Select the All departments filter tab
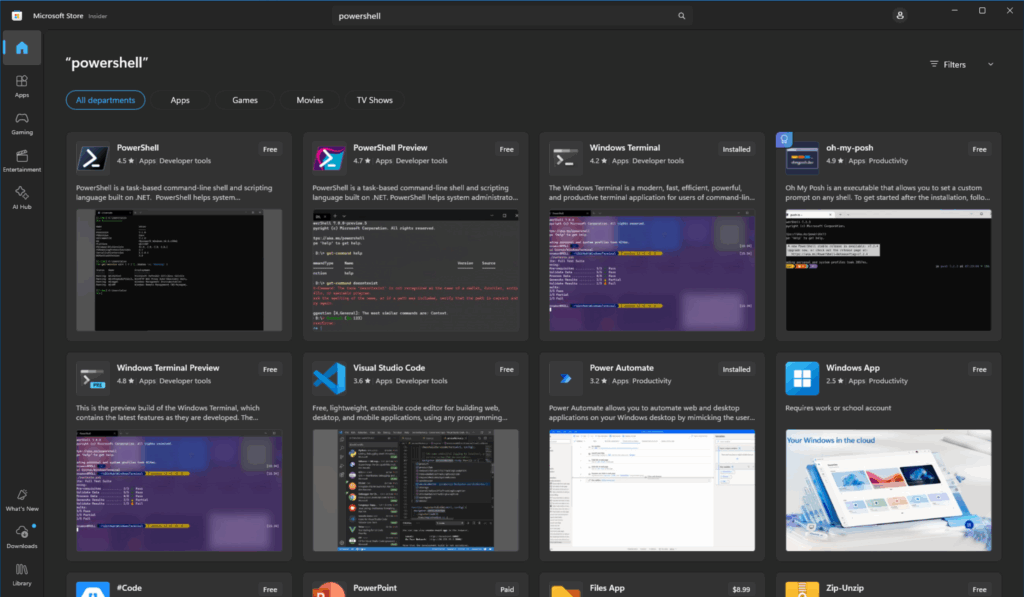This screenshot has width=1024, height=597. (x=105, y=100)
